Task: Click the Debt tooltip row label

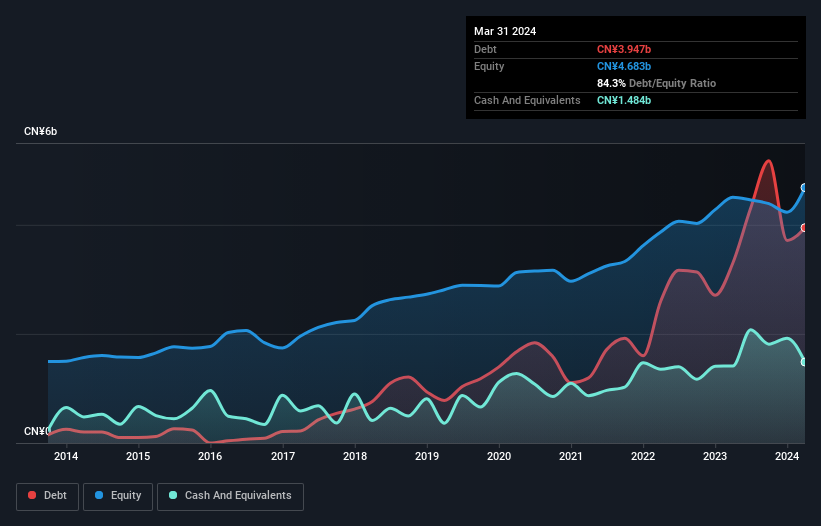Action: coord(485,49)
